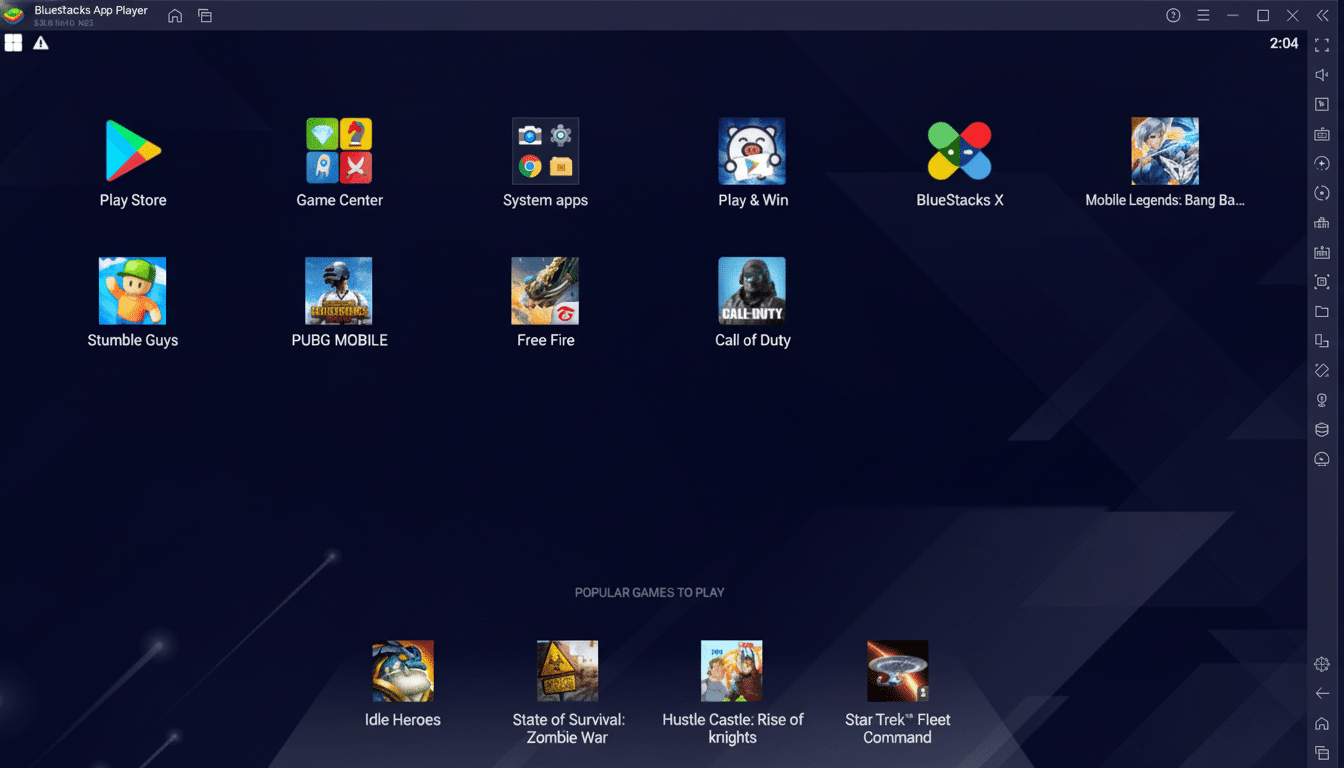
Task: Open the Install APK sidebar icon
Action: point(1321,103)
